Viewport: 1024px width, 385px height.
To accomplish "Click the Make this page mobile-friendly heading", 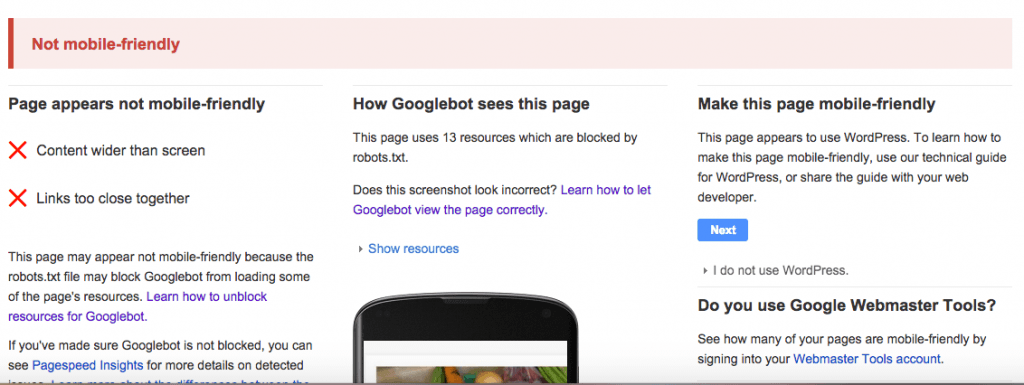I will coord(816,104).
